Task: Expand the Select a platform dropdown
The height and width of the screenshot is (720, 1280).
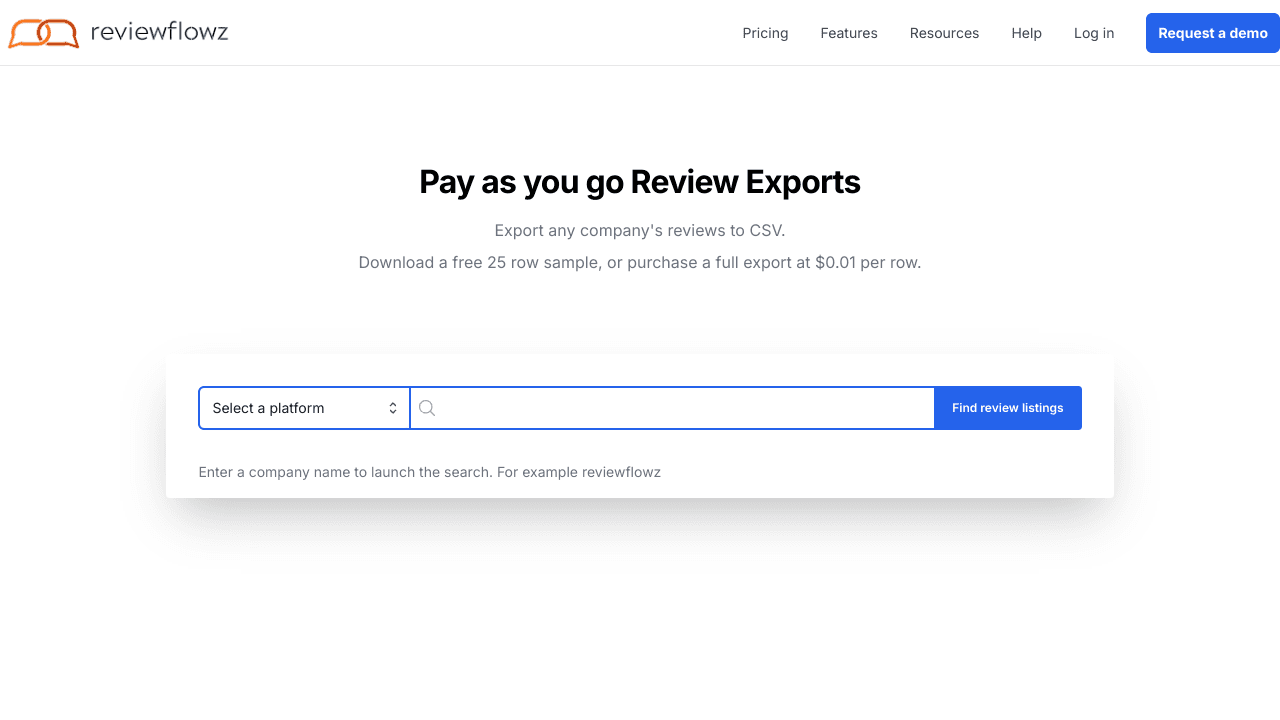Action: click(304, 408)
